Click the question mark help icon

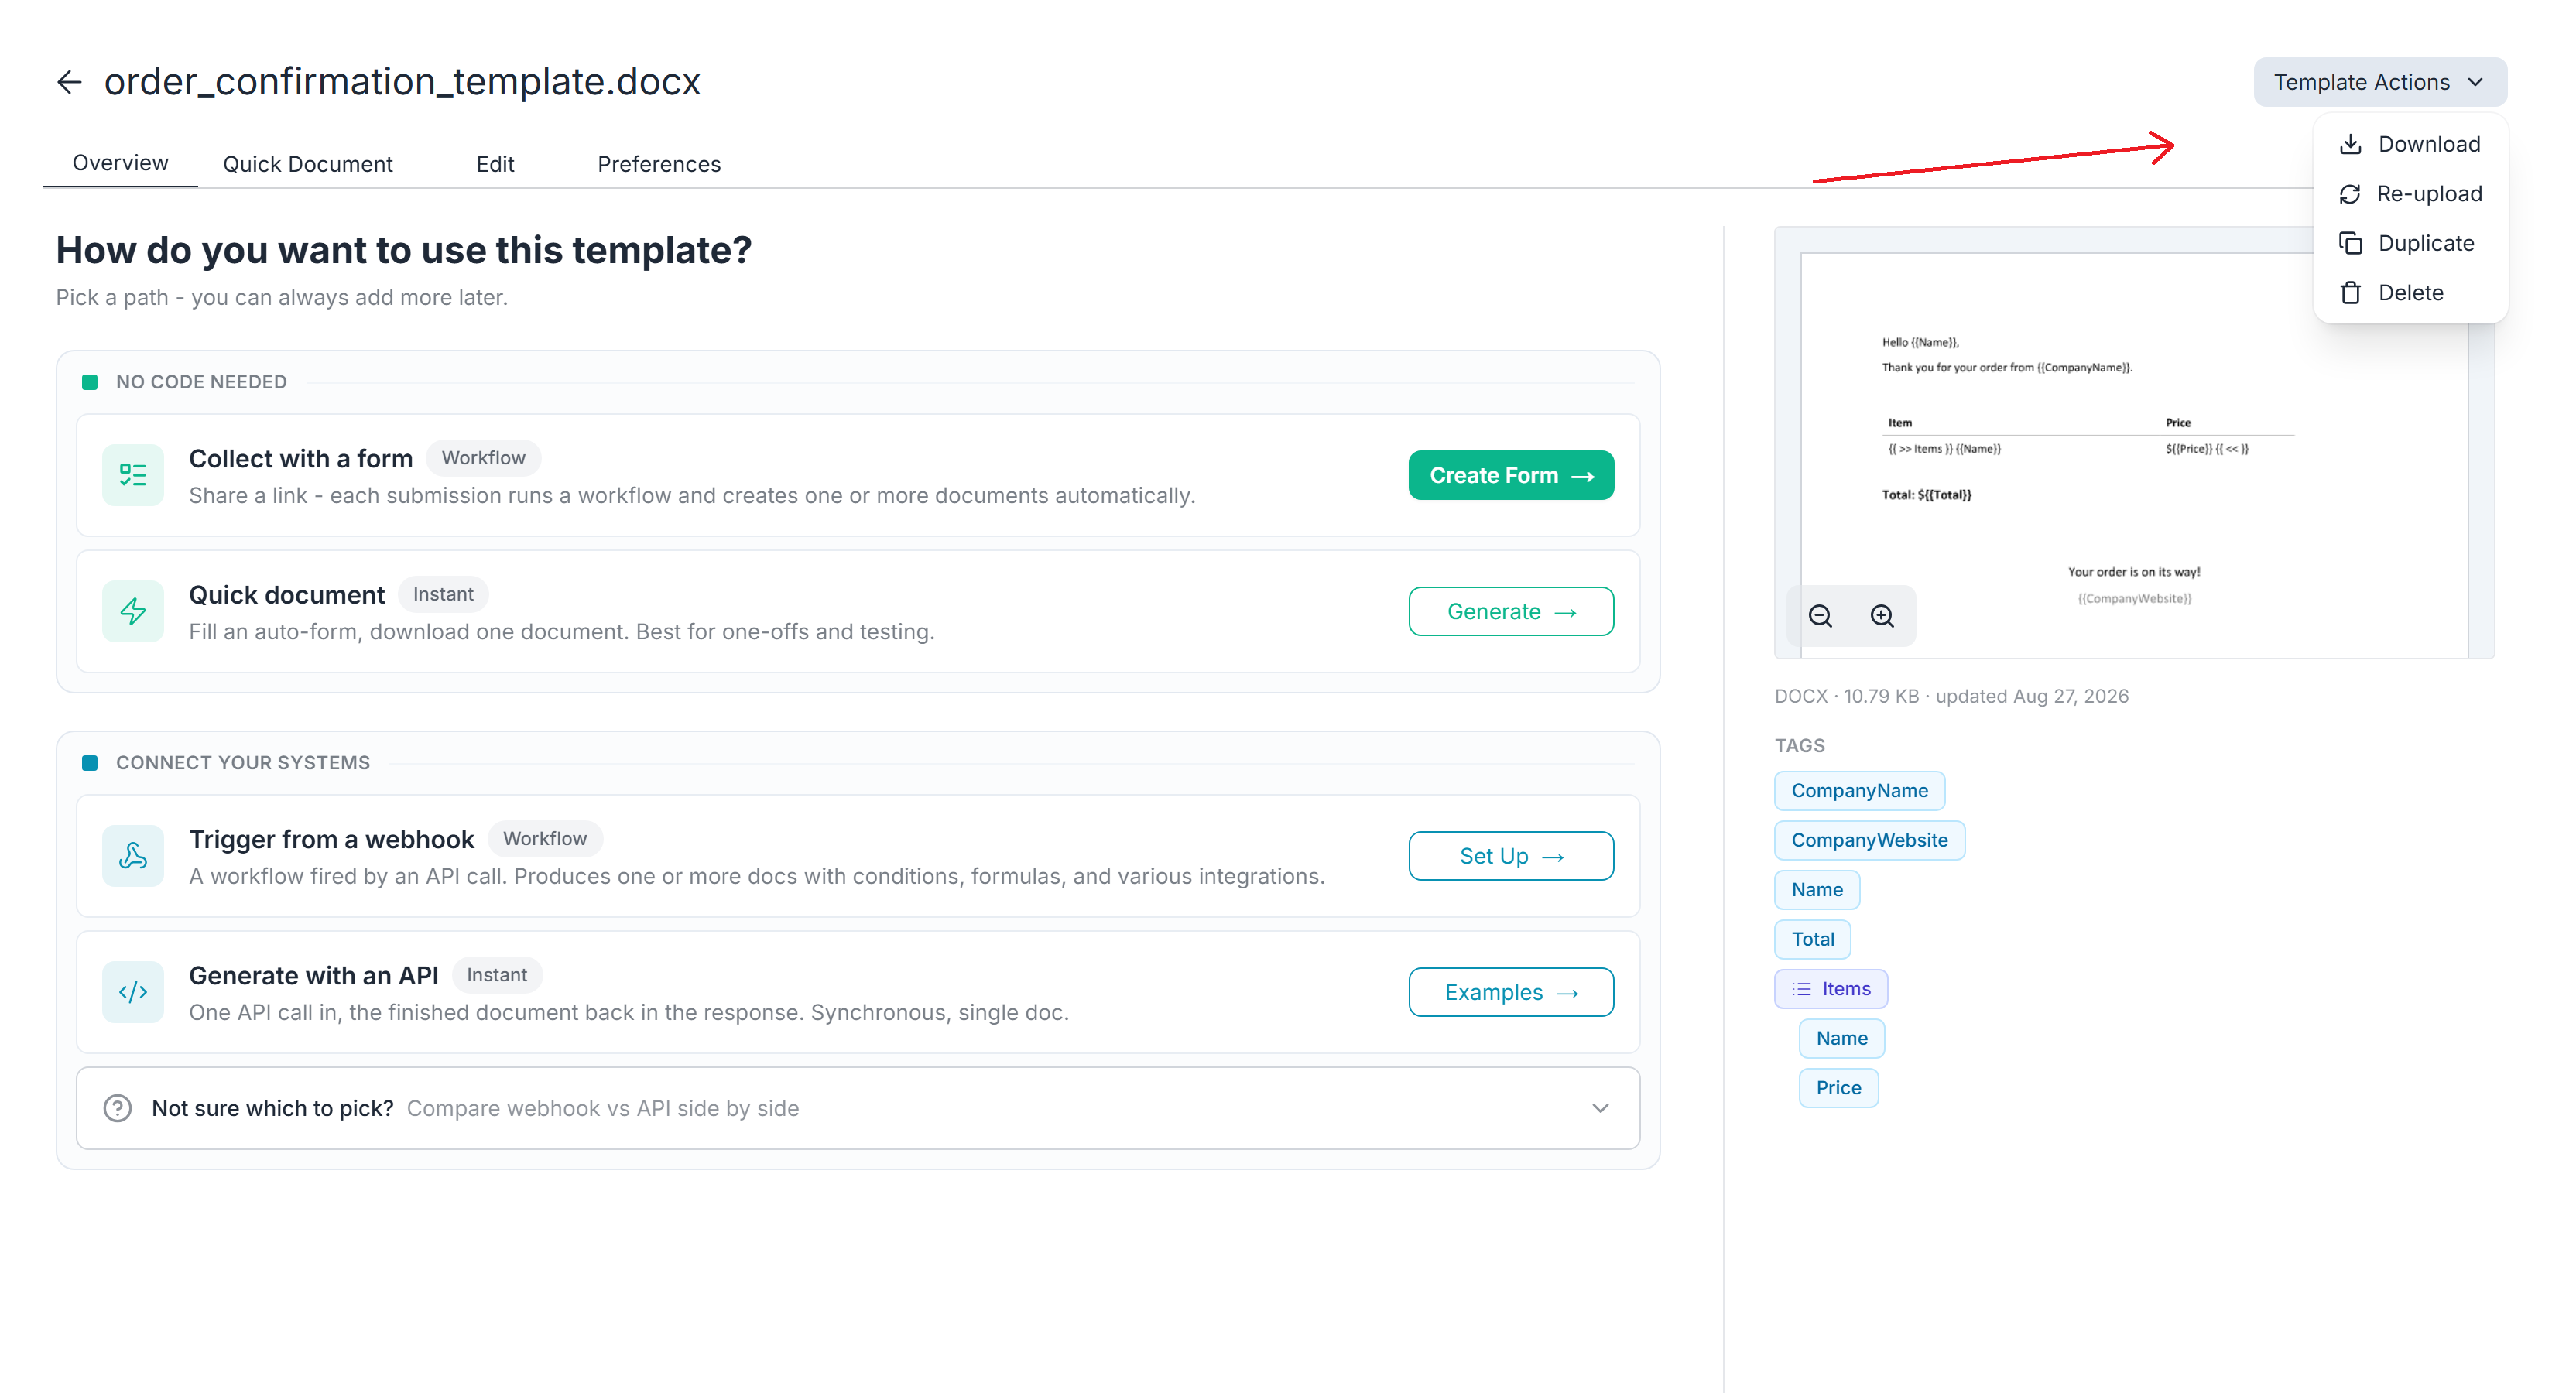(x=117, y=1108)
